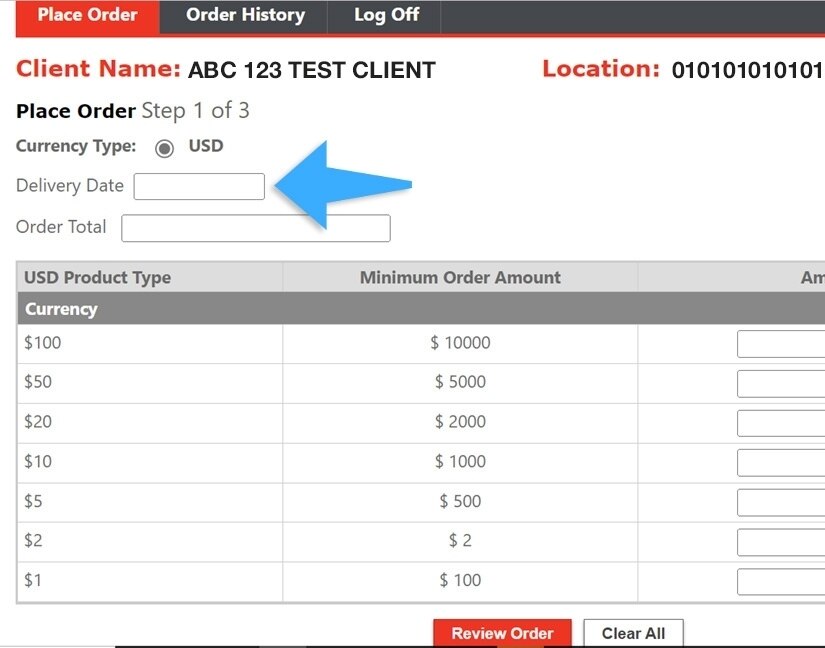Click the Location number text
The image size is (825, 648).
(747, 70)
